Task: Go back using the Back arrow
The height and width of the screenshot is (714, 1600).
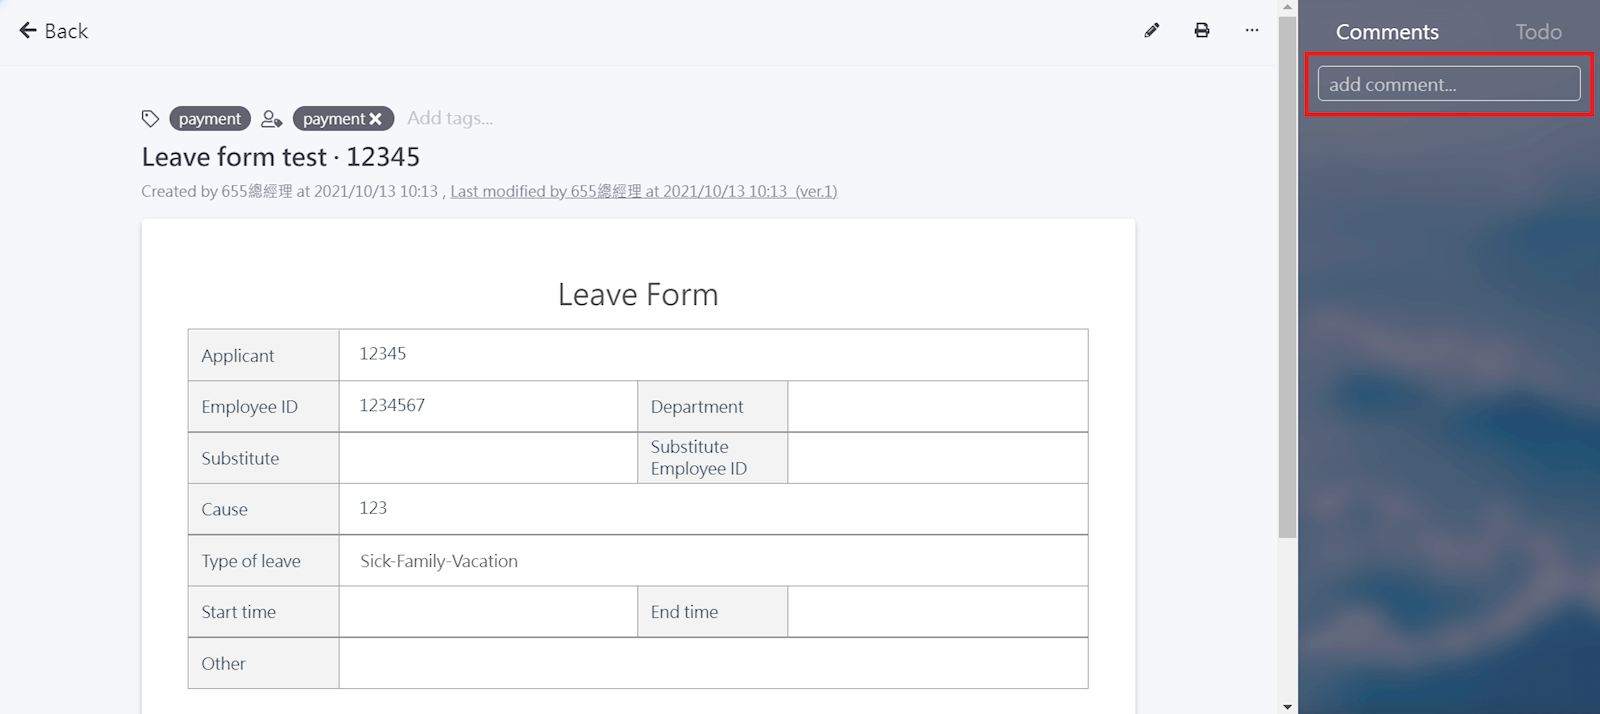Action: (x=53, y=31)
